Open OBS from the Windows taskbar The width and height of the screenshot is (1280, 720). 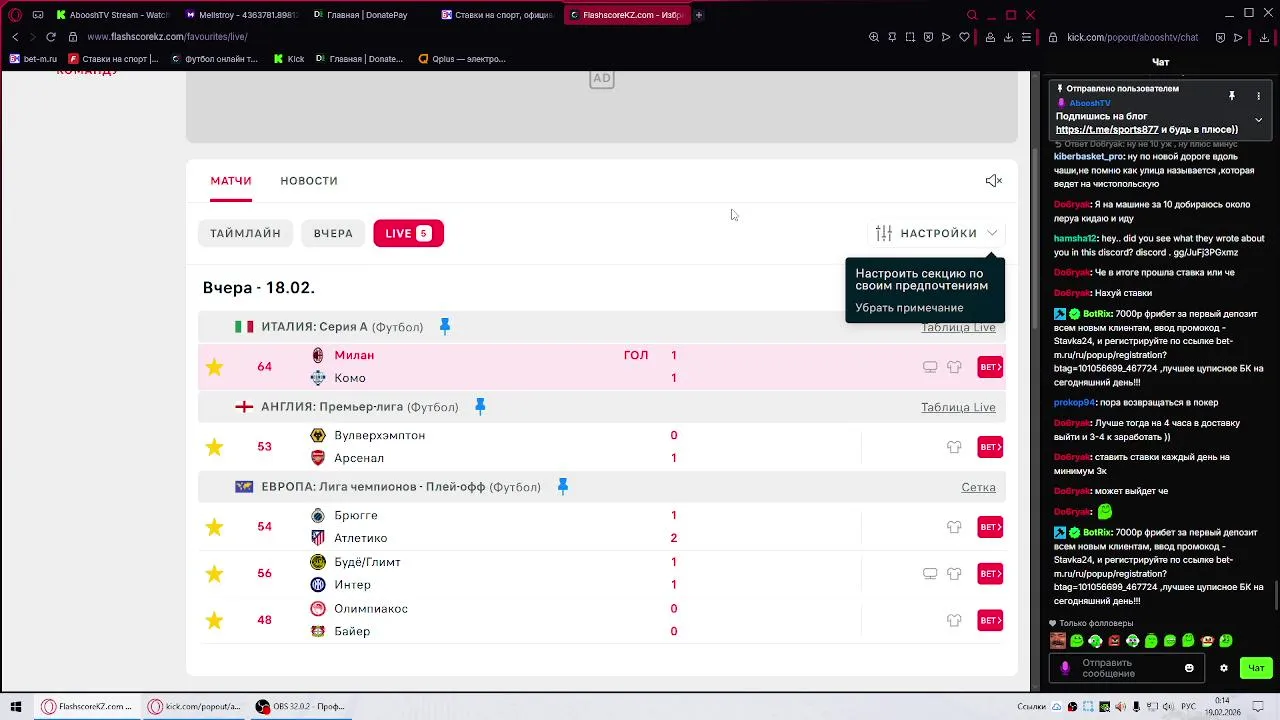pyautogui.click(x=299, y=706)
